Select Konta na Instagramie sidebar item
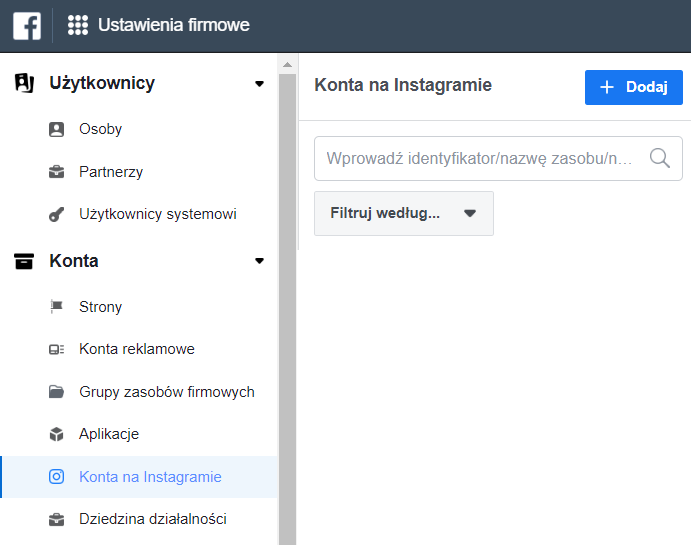Viewport: 691px width, 545px height. coord(139,477)
